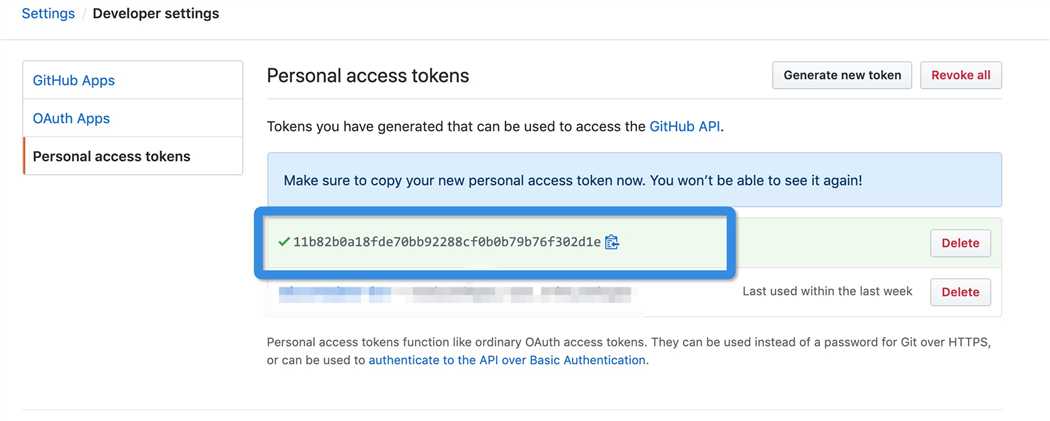Screen dimensions: 1050x421
Task: Click the green checkmark beside the token
Action: point(284,242)
